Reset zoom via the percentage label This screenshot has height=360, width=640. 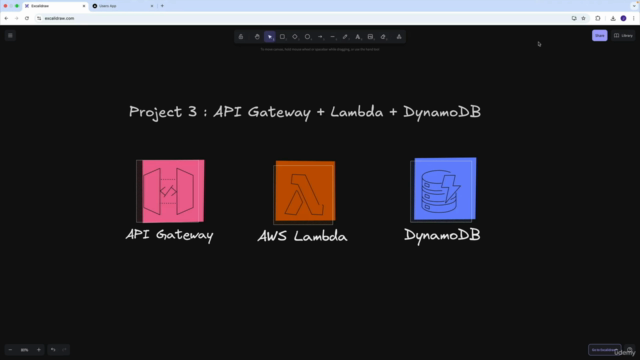click(24, 350)
